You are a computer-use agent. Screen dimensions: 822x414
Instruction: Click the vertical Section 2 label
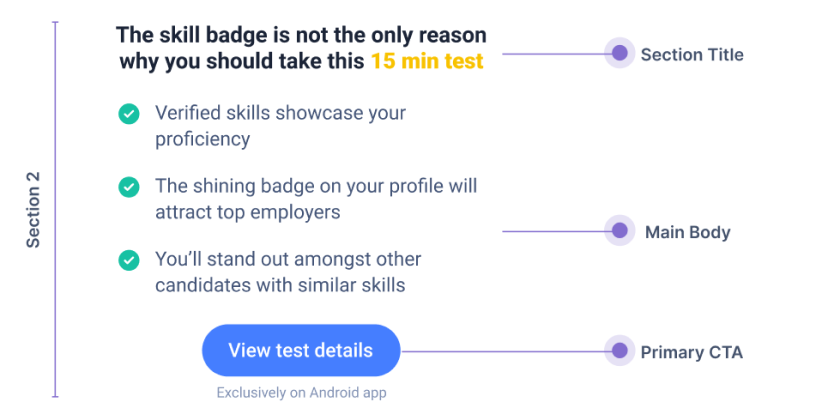point(34,209)
